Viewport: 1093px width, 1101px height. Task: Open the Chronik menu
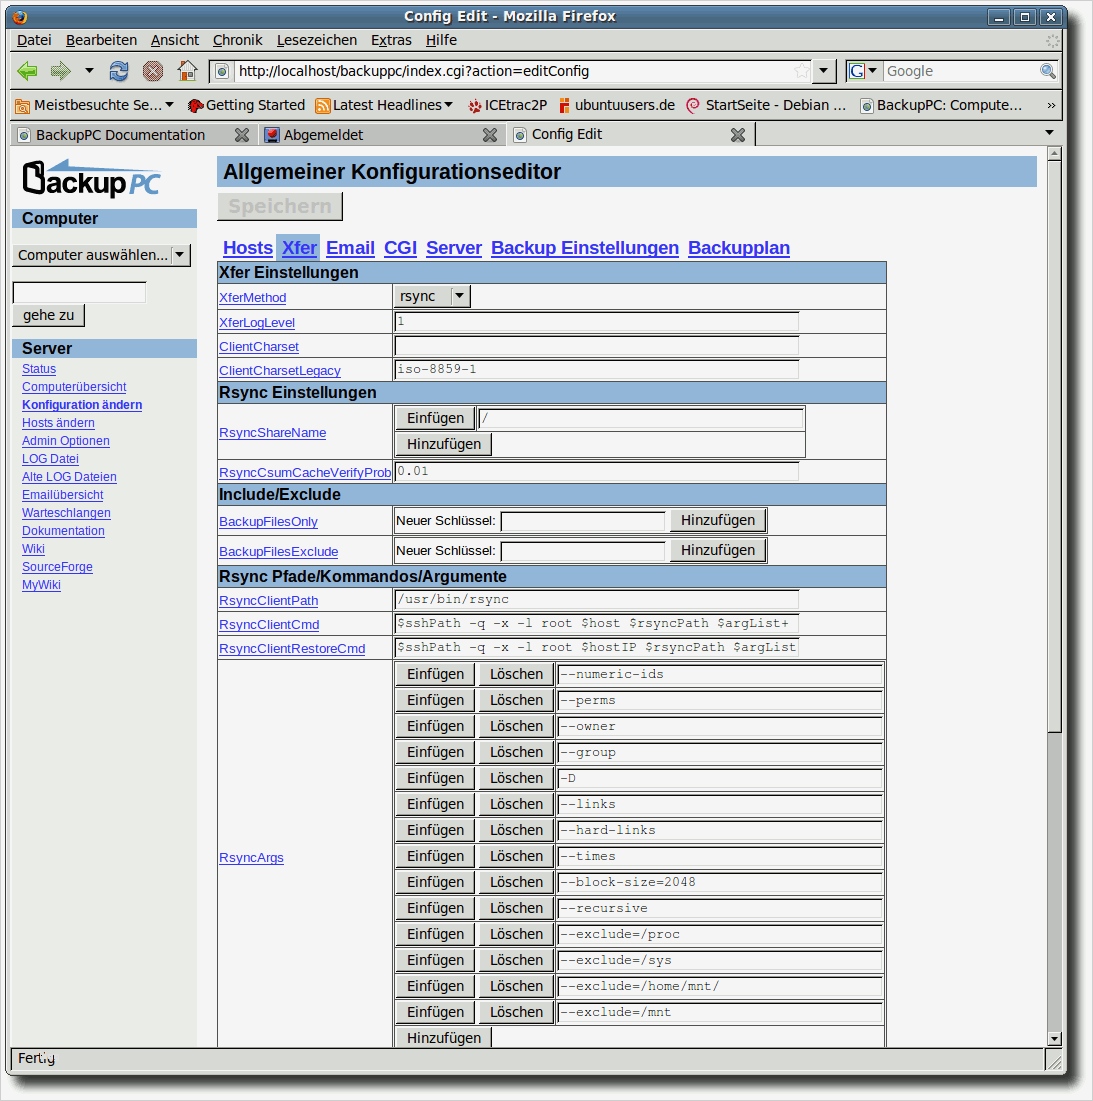pyautogui.click(x=237, y=40)
